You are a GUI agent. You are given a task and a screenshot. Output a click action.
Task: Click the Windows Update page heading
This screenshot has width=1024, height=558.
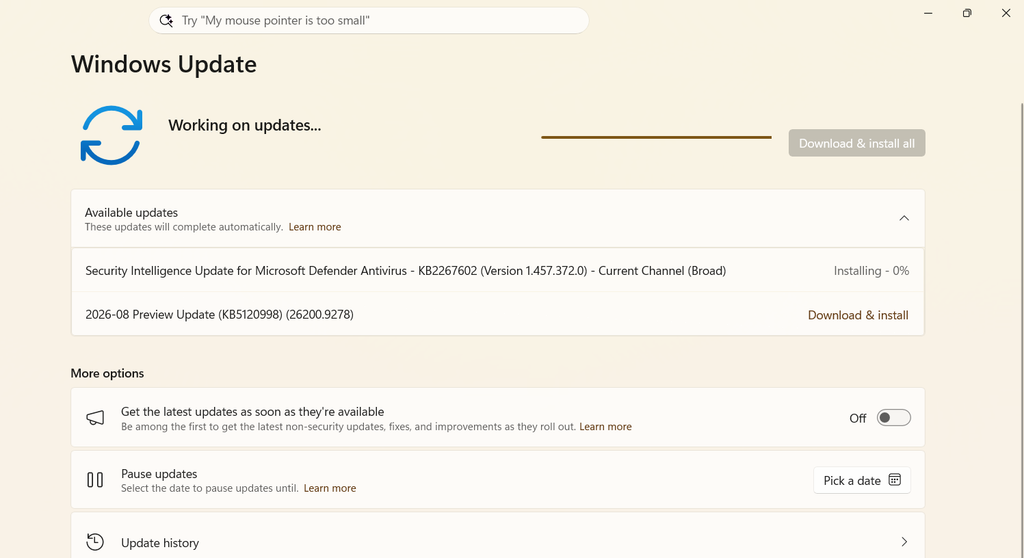[x=164, y=64]
